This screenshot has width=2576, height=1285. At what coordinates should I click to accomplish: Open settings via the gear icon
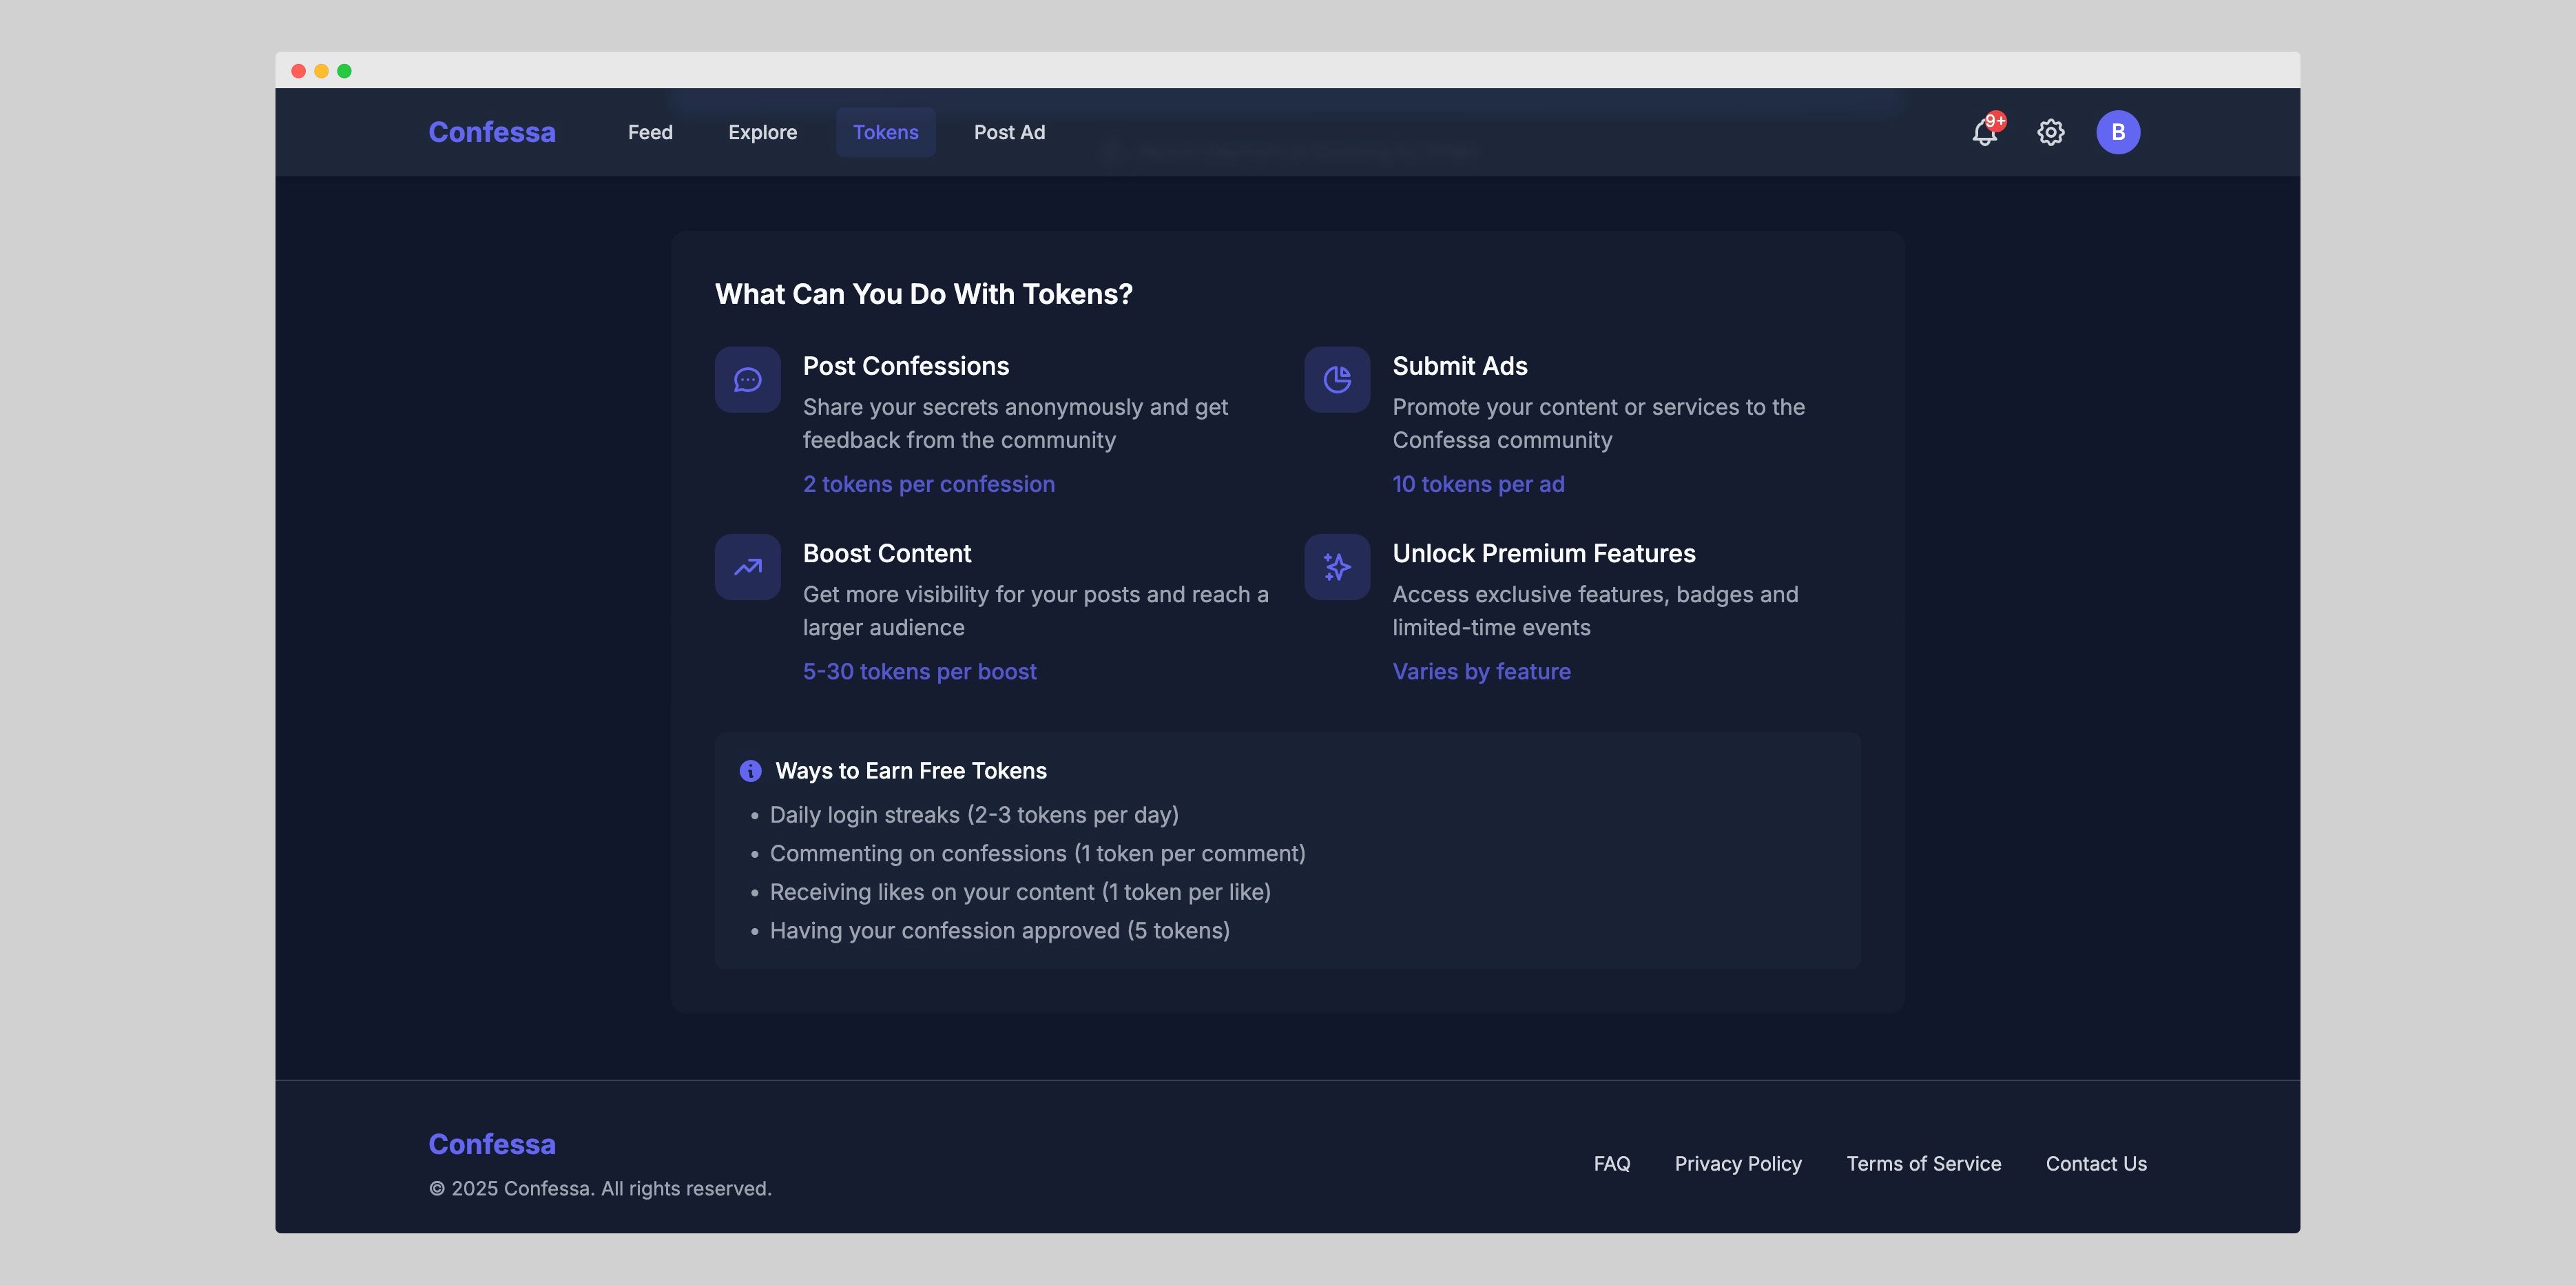[x=2050, y=132]
